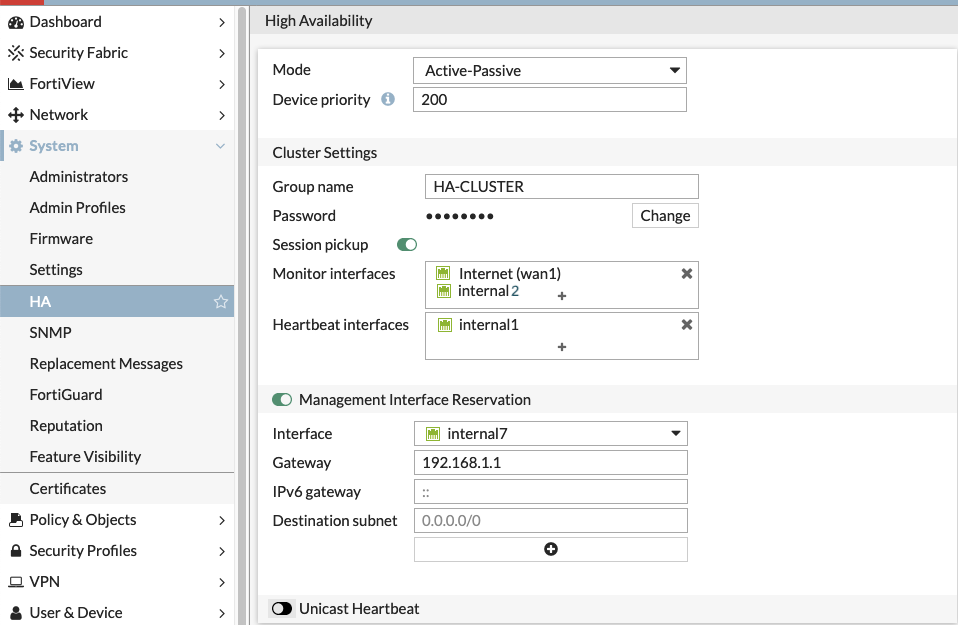The height and width of the screenshot is (625, 958).
Task: Click the Group name field
Action: click(x=561, y=186)
